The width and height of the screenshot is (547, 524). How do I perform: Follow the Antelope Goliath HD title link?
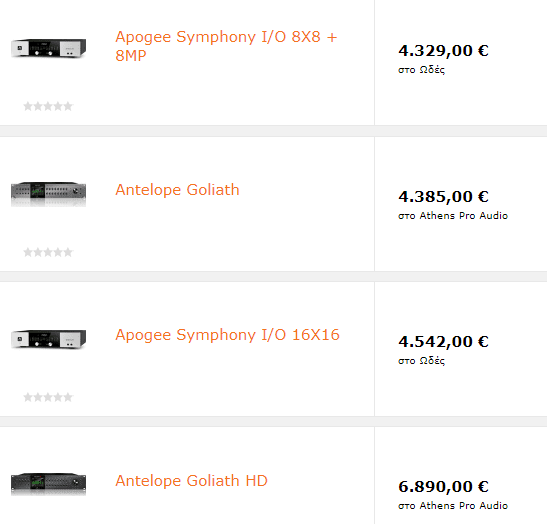point(192,481)
